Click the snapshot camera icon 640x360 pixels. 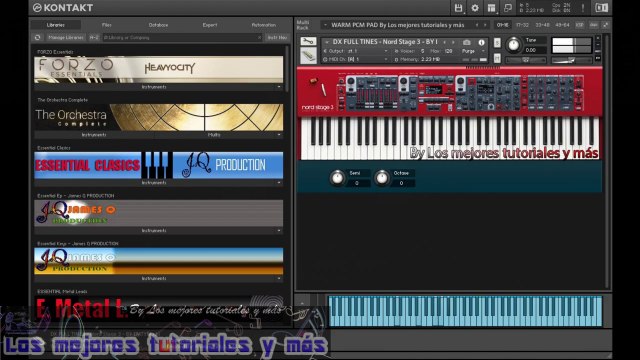[467, 42]
